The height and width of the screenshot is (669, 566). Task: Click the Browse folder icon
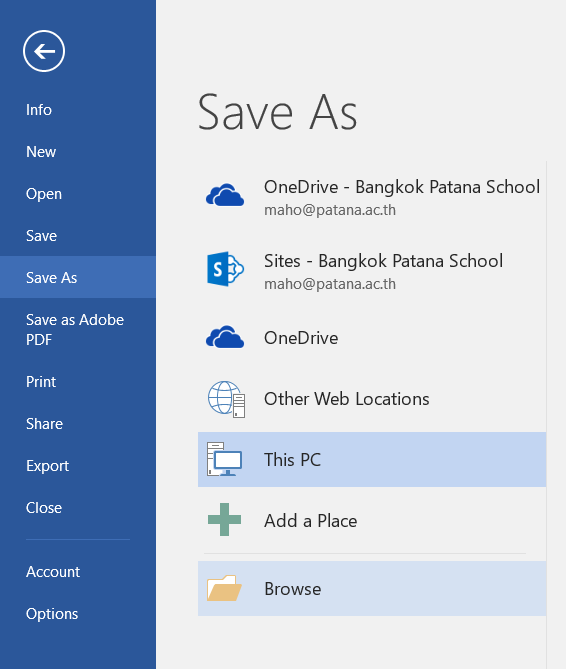pos(224,588)
